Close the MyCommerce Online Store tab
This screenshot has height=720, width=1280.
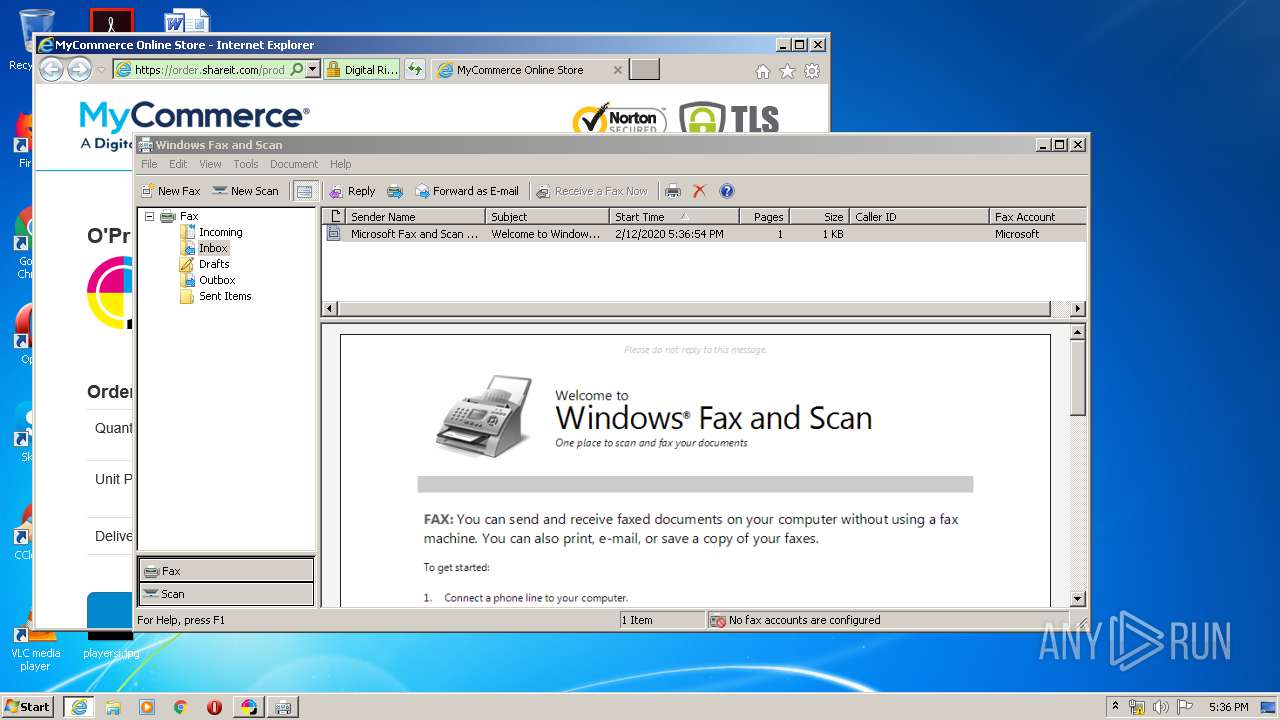[617, 70]
